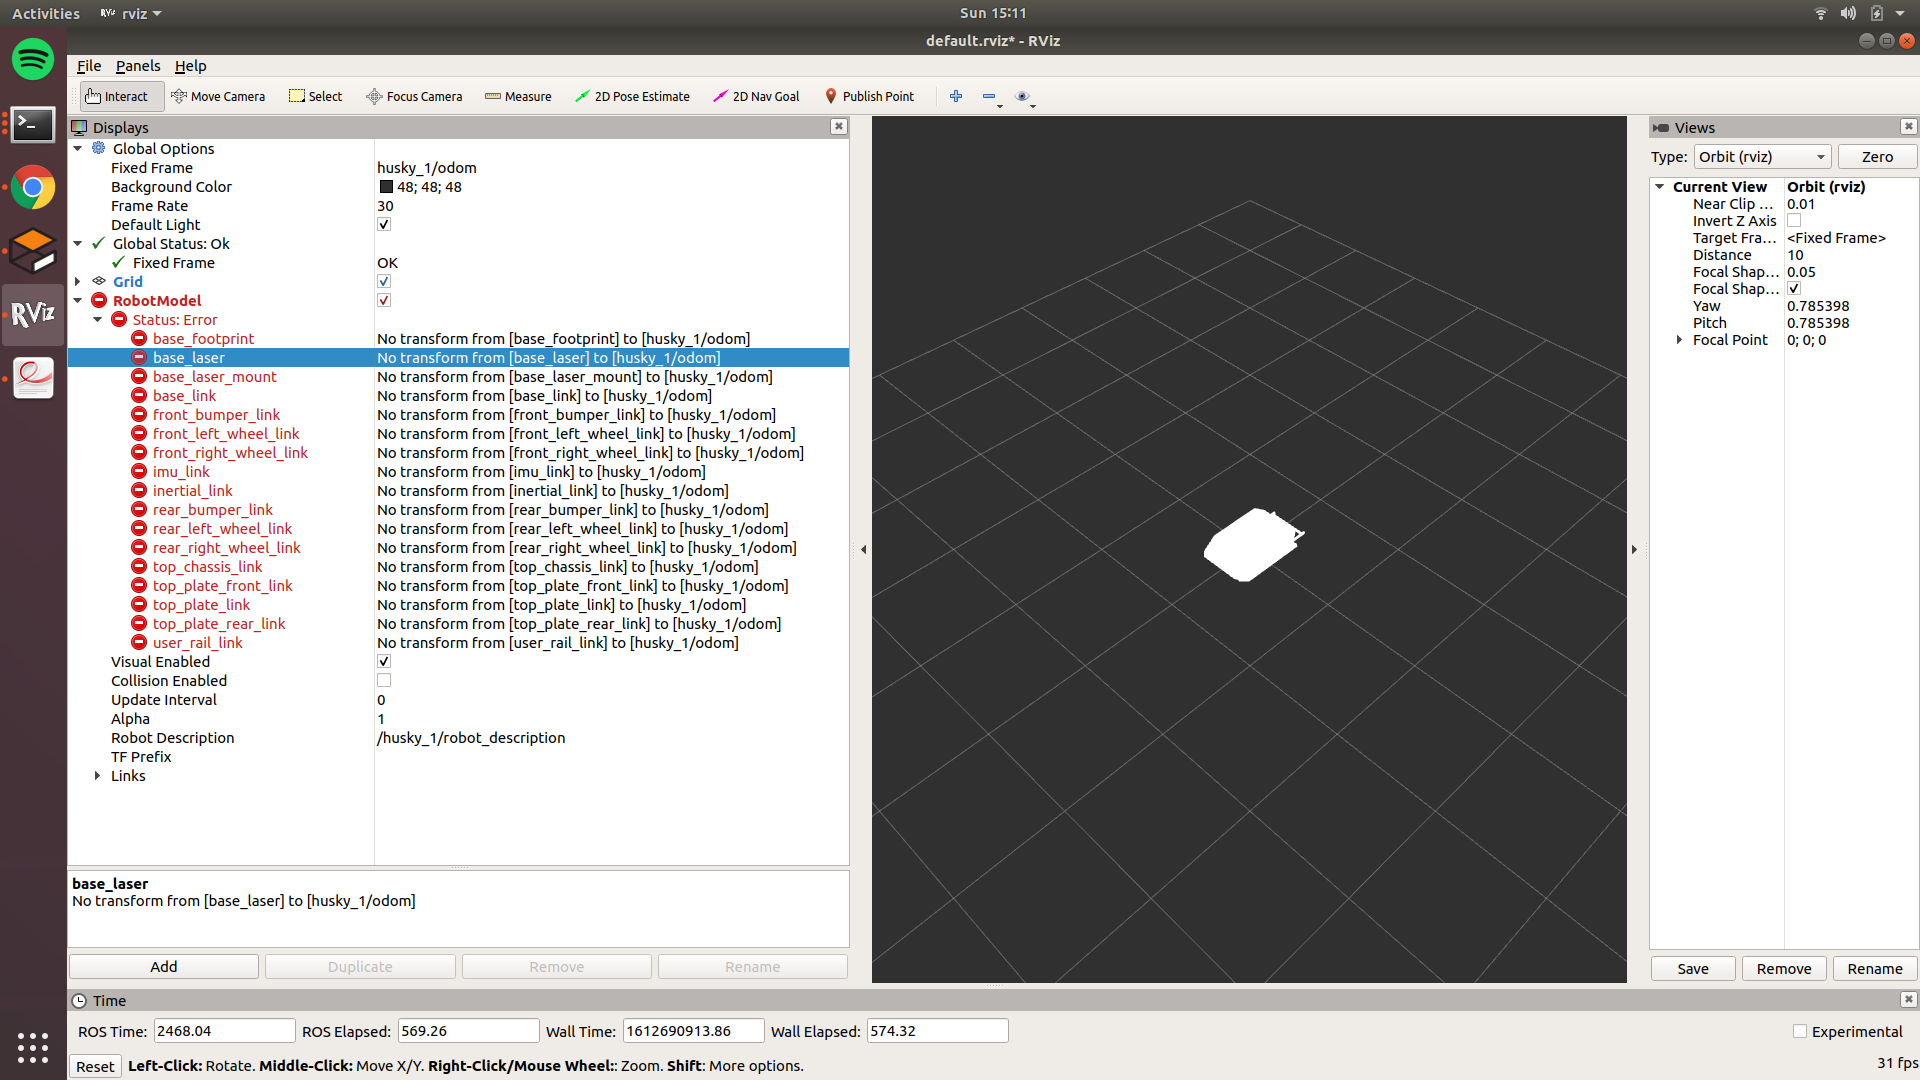Click the Global Options gear icon
1920x1080 pixels.
(x=99, y=148)
